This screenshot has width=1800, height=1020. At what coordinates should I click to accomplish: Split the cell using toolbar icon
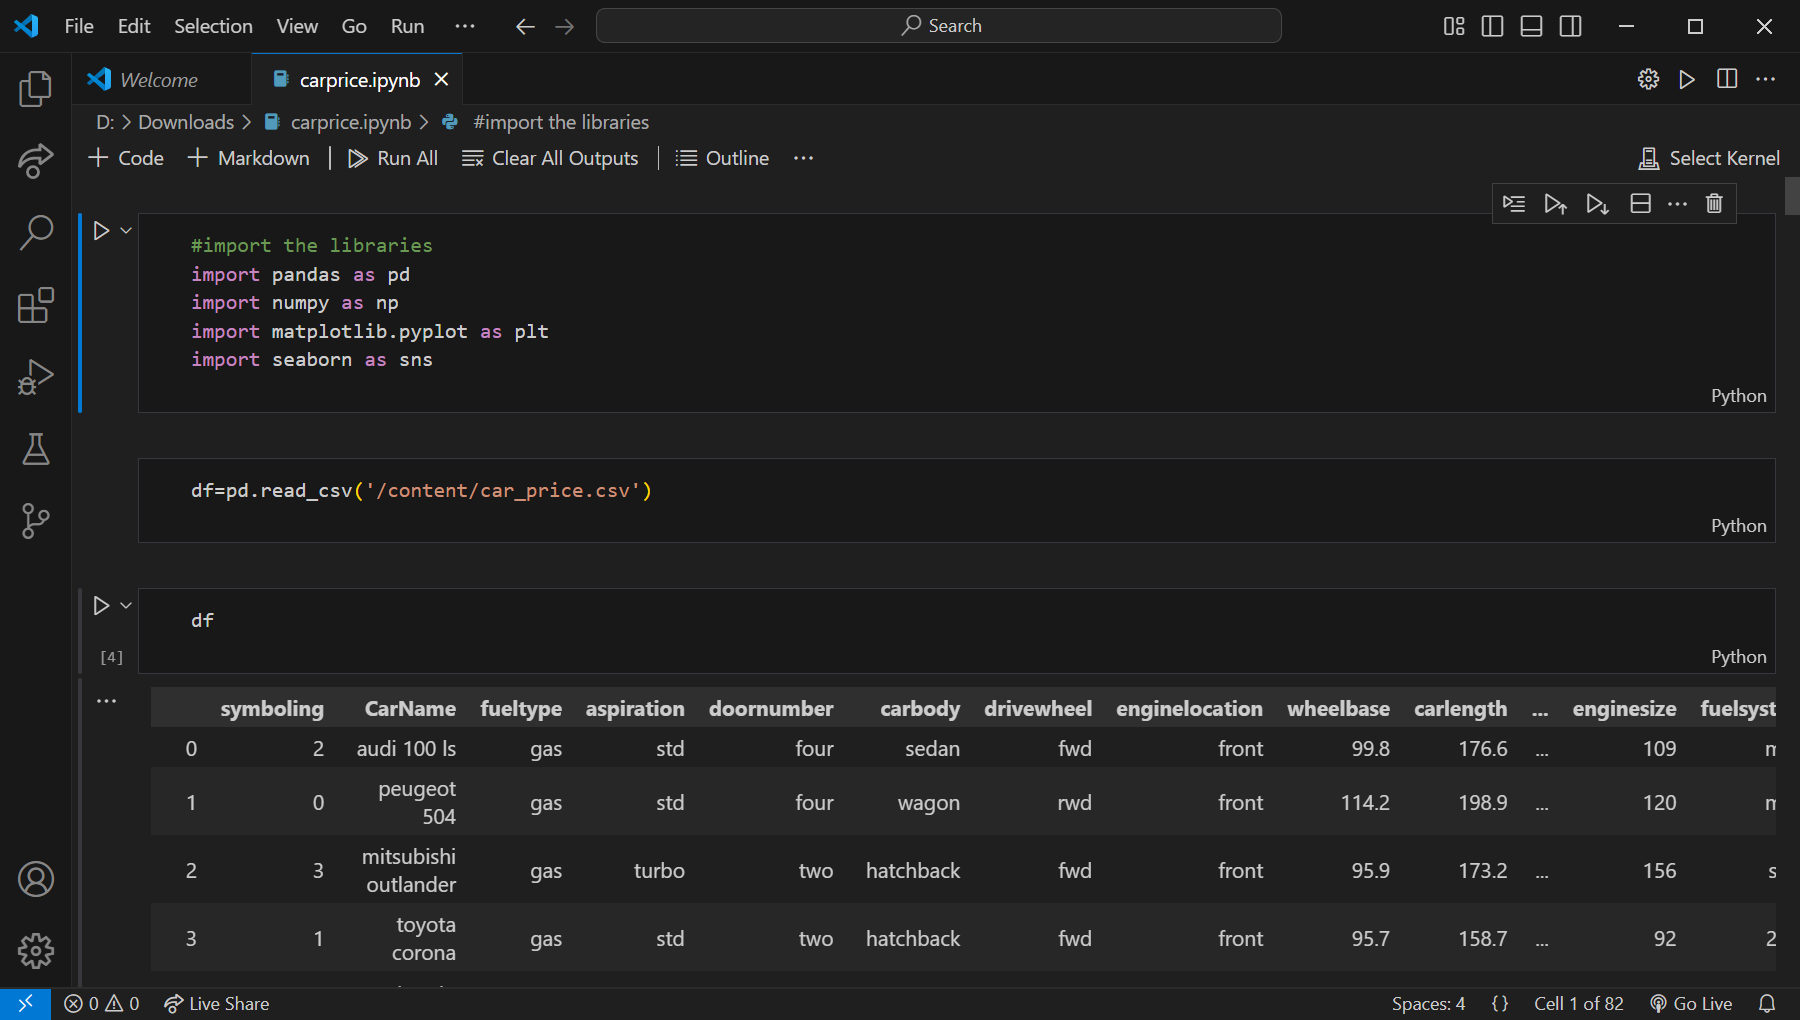click(1640, 204)
